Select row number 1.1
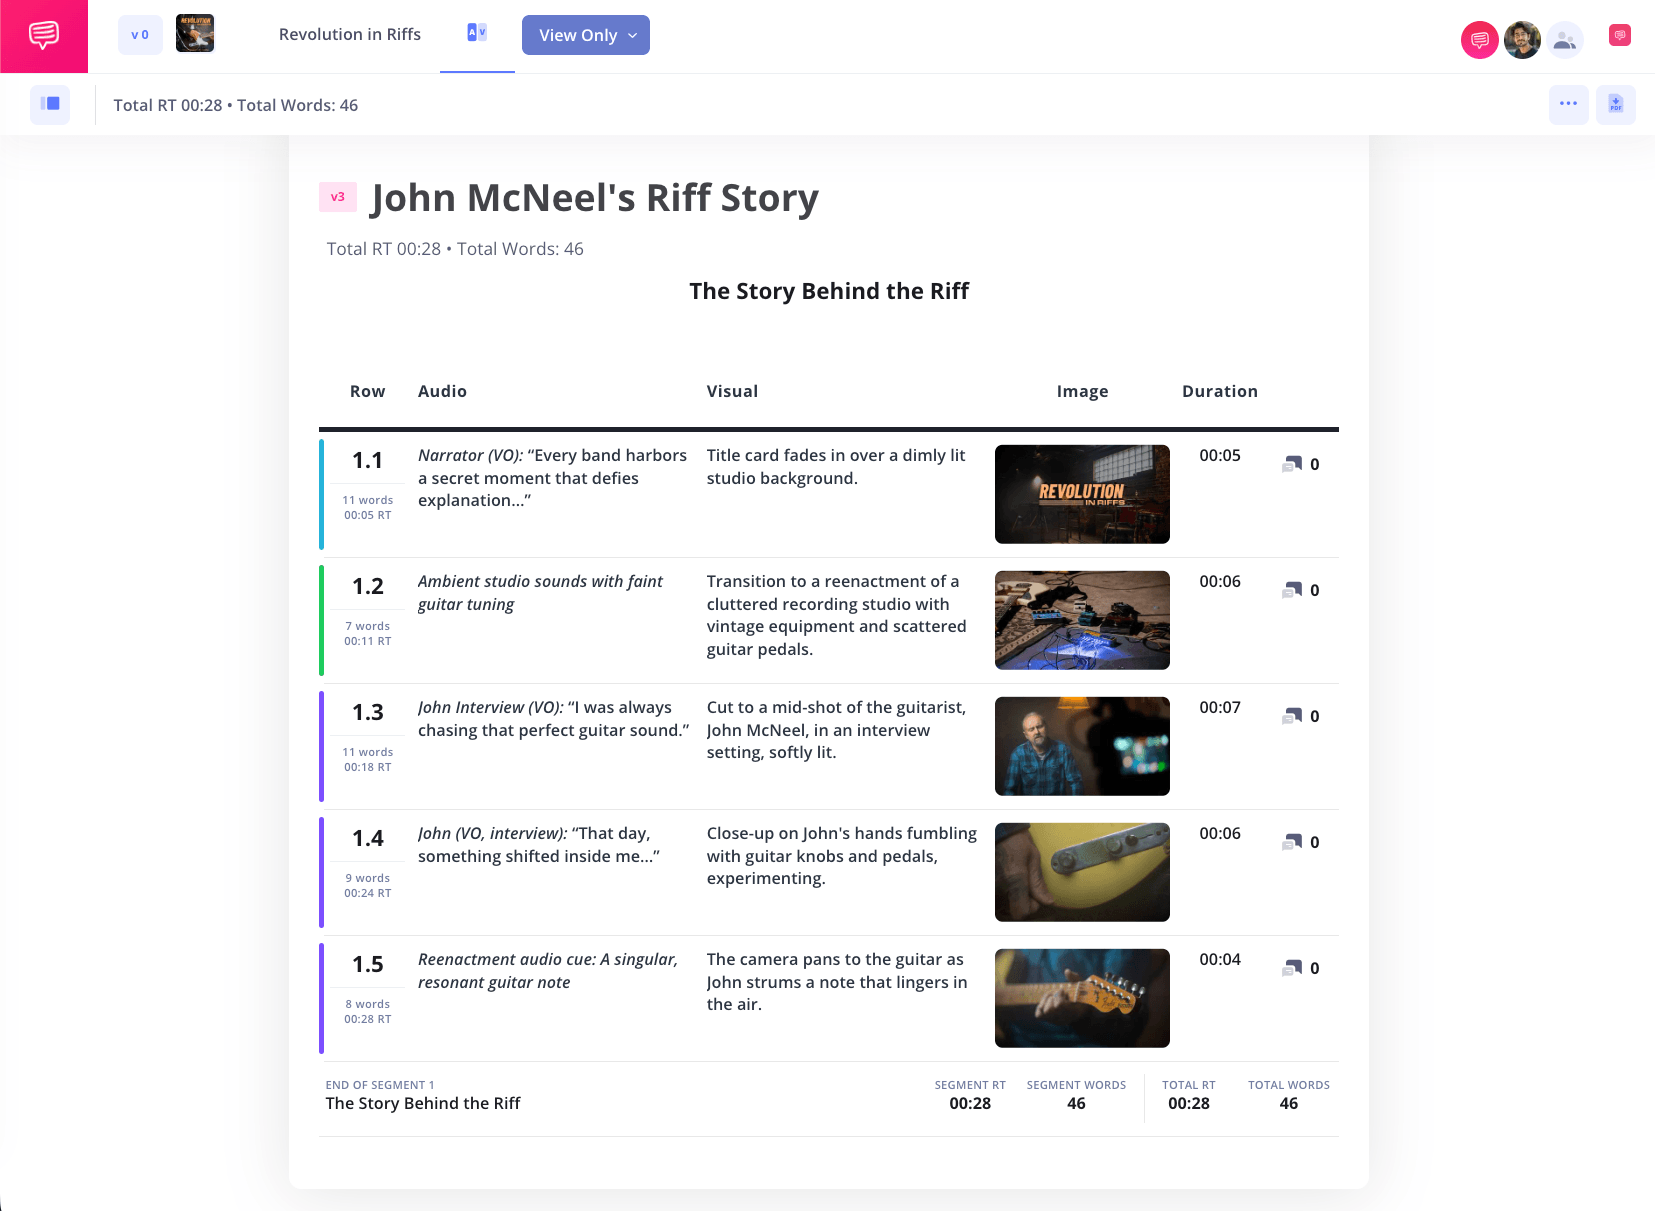Image resolution: width=1655 pixels, height=1211 pixels. [x=368, y=460]
